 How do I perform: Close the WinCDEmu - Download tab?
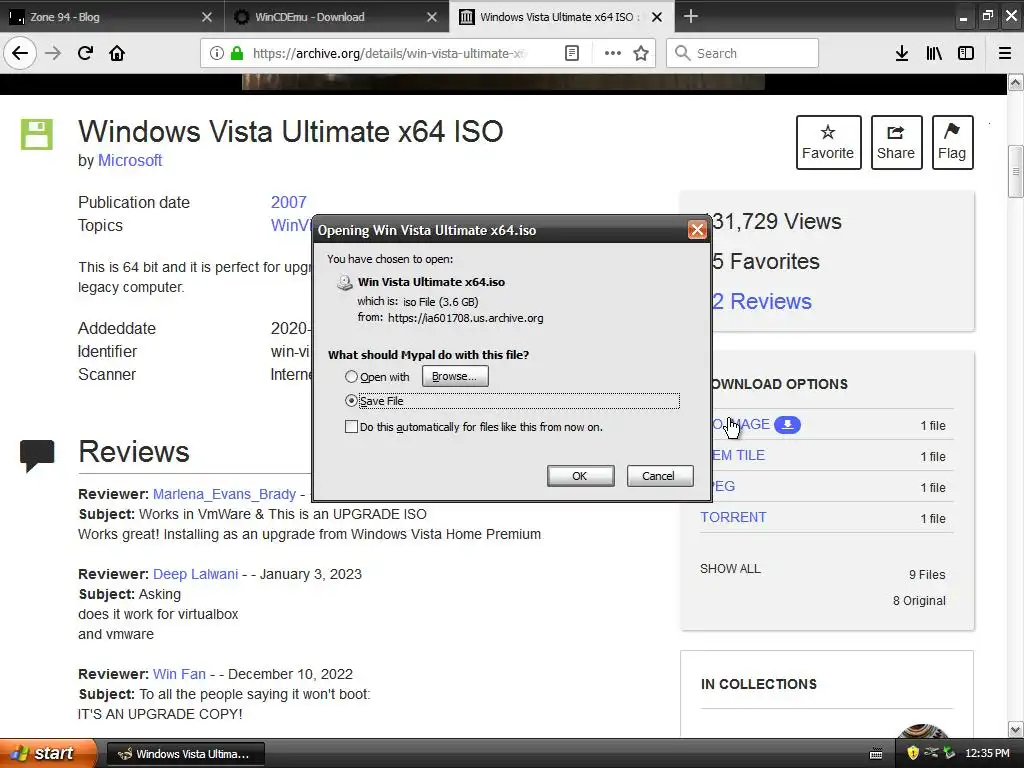click(x=432, y=17)
